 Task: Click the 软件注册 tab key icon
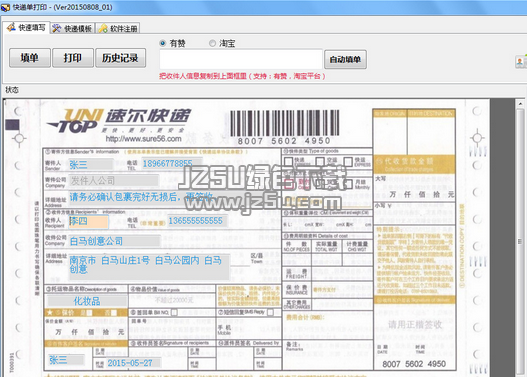tap(103, 29)
